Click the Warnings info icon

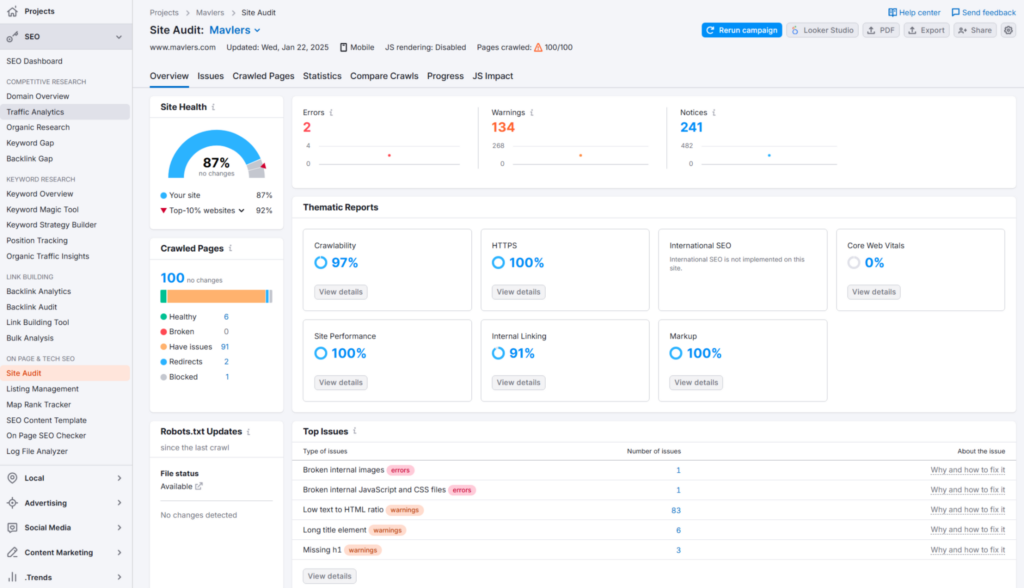[x=532, y=112]
